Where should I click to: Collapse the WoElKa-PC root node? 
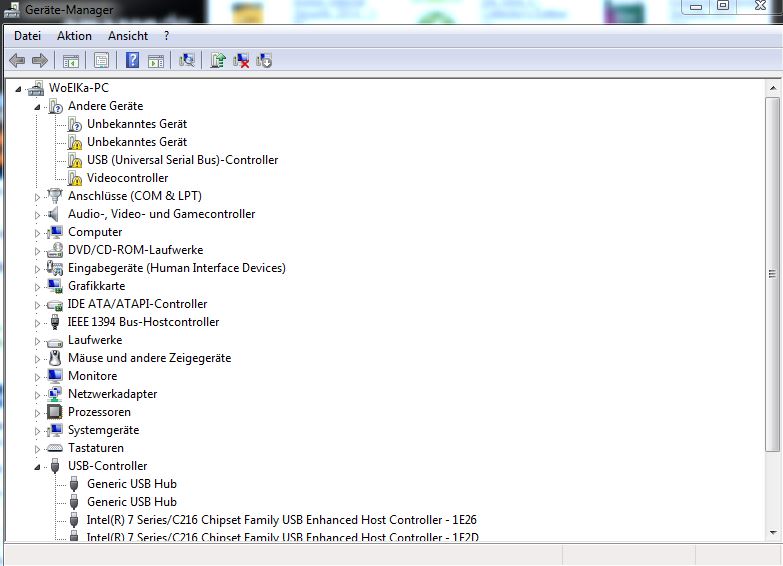(18, 89)
